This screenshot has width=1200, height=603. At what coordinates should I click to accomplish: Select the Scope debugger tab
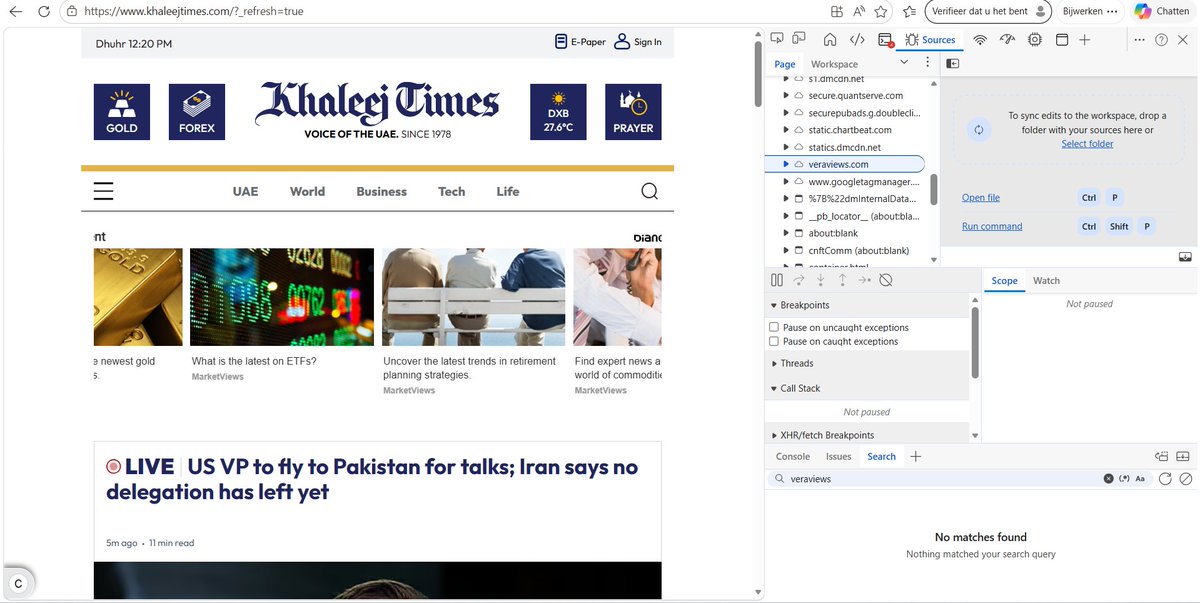[x=1005, y=281]
